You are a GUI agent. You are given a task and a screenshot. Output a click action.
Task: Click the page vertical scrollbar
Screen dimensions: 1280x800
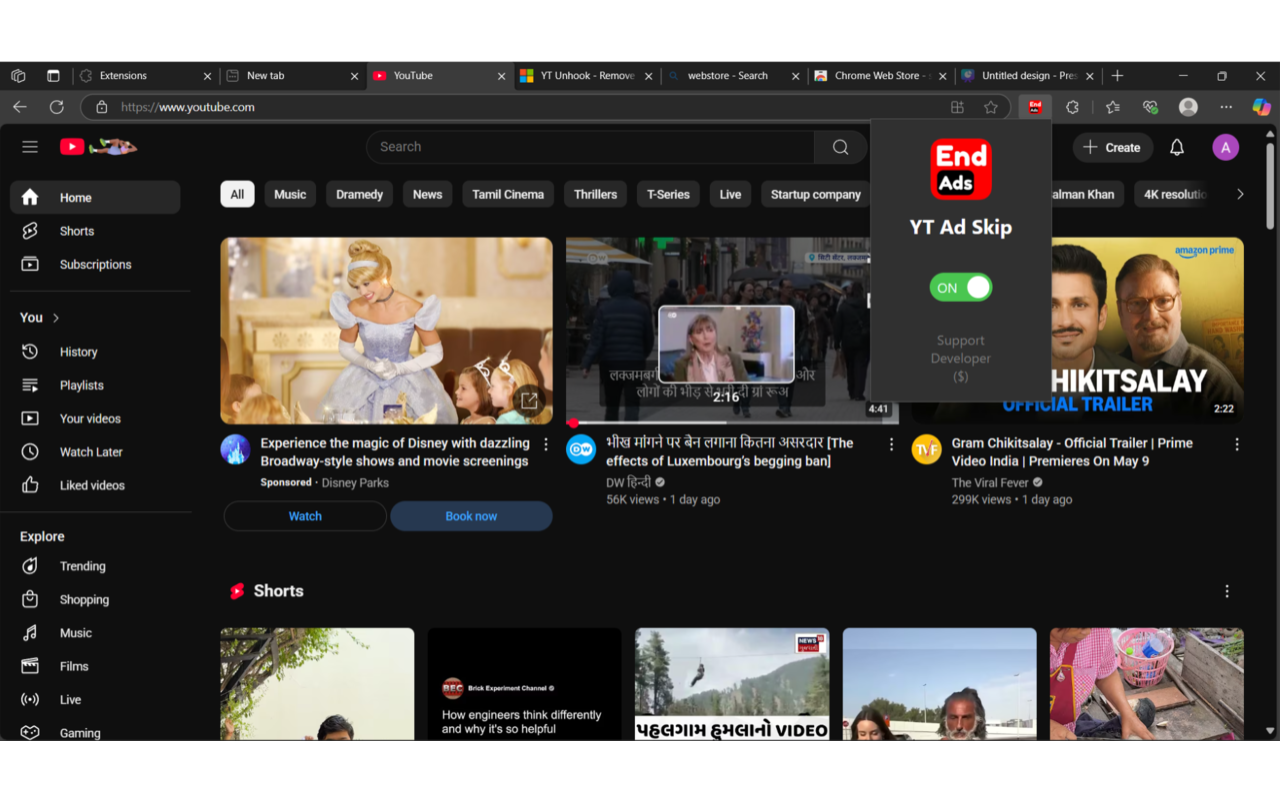[1270, 185]
